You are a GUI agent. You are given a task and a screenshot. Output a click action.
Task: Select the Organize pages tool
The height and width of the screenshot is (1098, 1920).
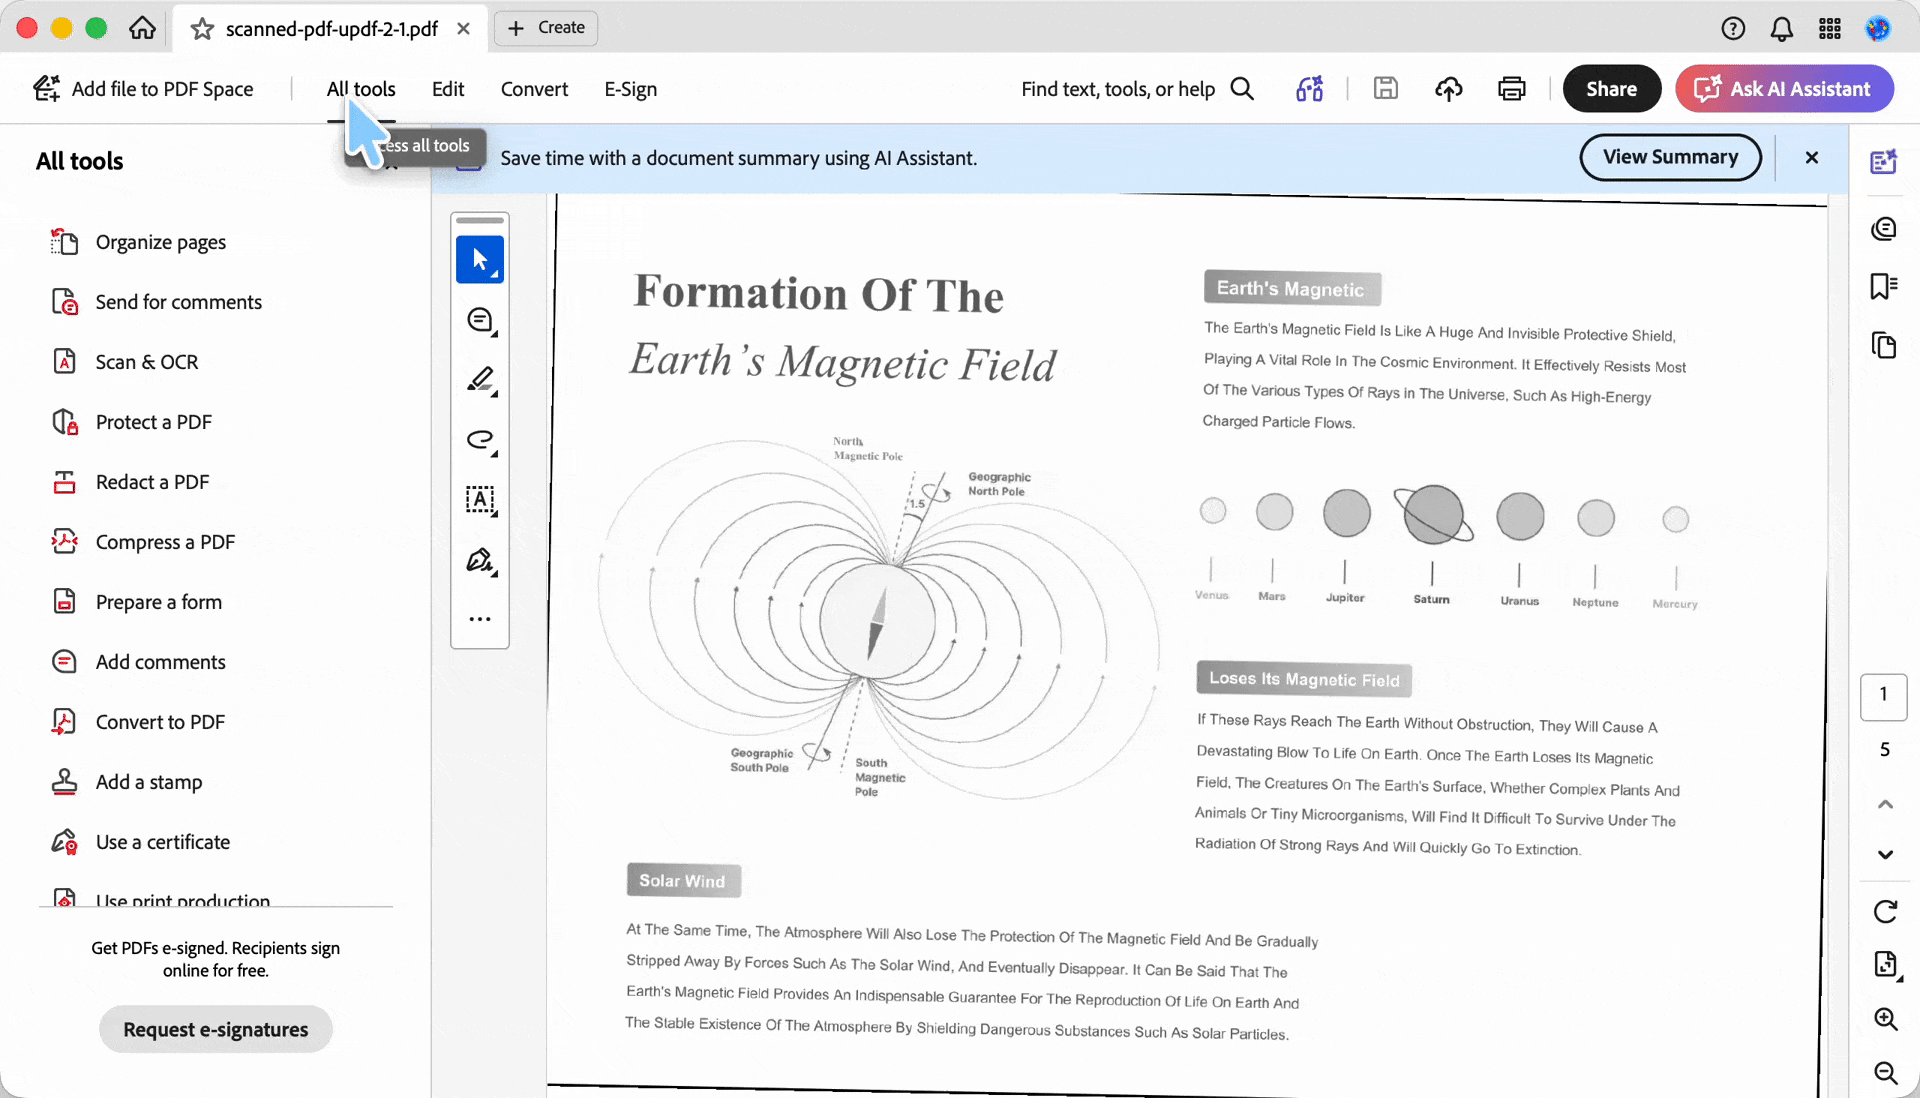tap(139, 242)
